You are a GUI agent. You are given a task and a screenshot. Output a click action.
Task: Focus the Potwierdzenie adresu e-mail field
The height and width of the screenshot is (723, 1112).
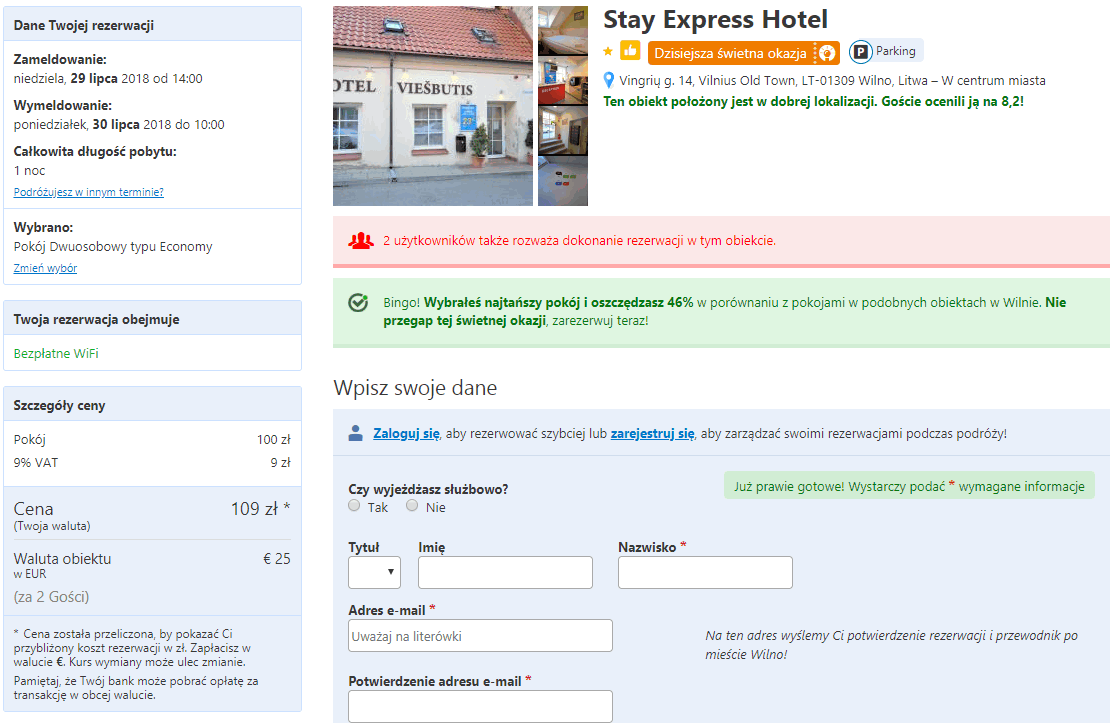tap(480, 707)
